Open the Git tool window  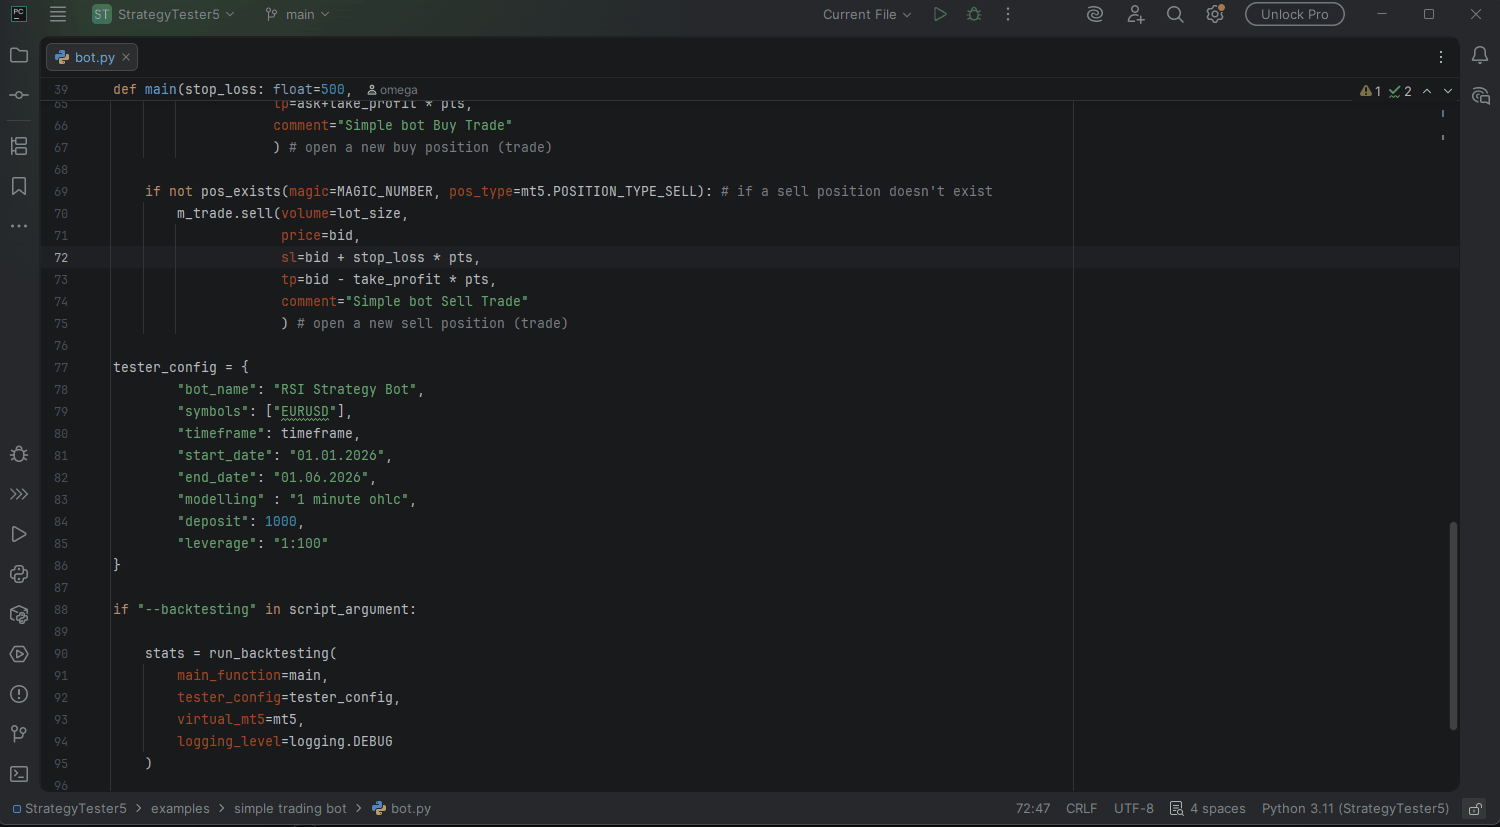tap(19, 734)
